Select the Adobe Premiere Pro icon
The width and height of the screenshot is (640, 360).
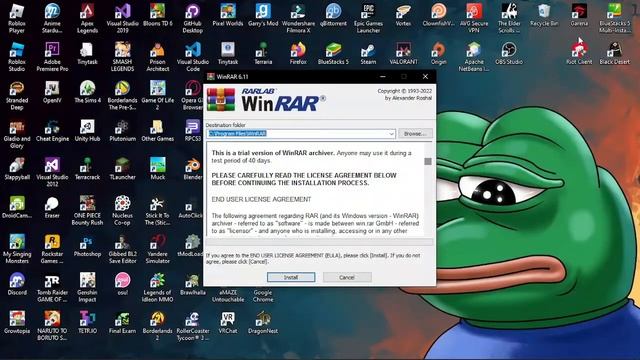[x=52, y=57]
